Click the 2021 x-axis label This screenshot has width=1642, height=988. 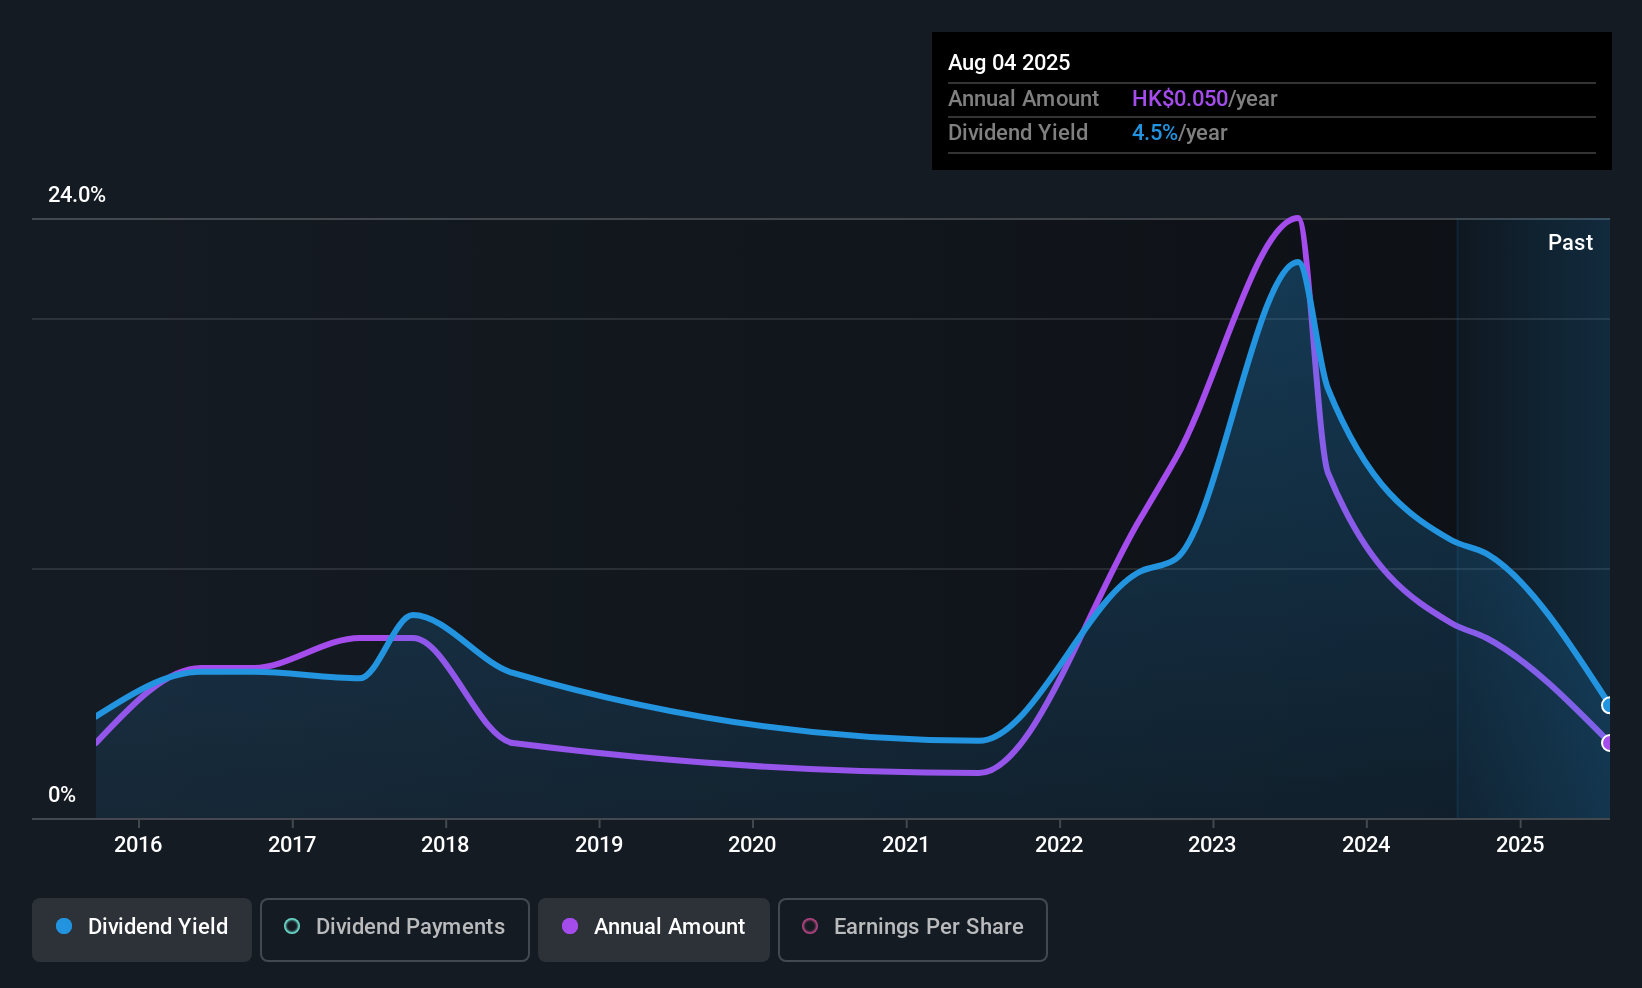[906, 845]
